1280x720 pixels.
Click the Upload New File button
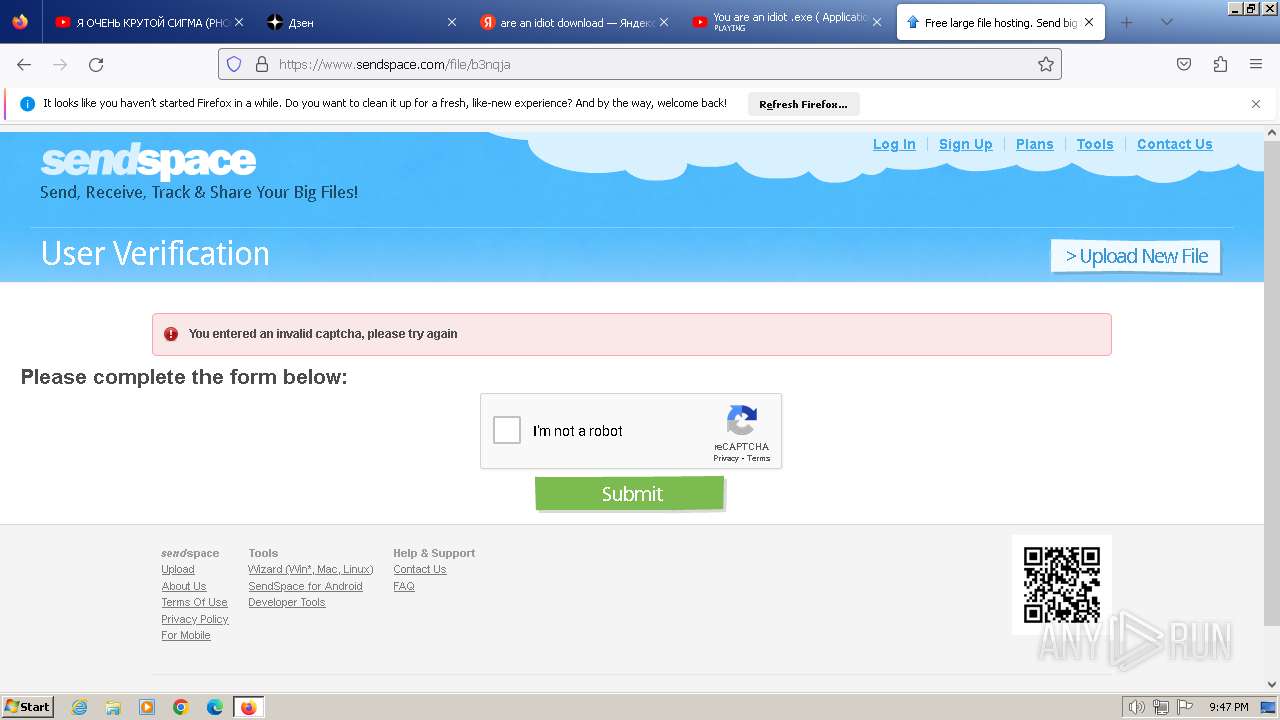coord(1136,256)
